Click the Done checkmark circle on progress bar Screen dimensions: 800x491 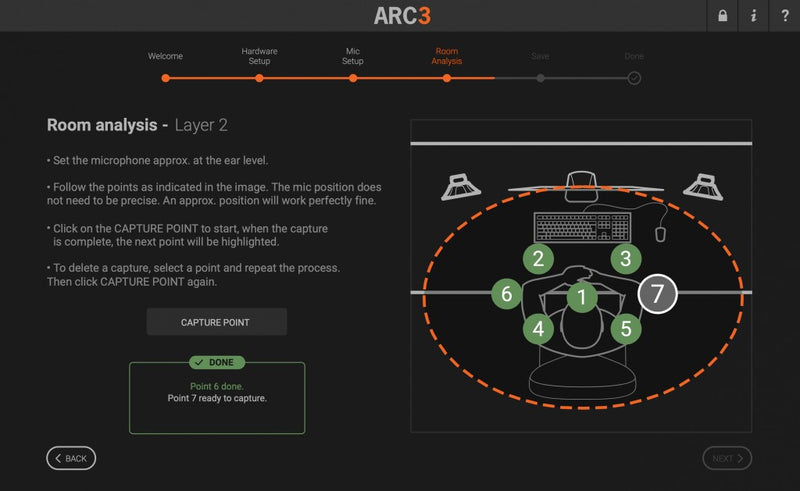634,78
